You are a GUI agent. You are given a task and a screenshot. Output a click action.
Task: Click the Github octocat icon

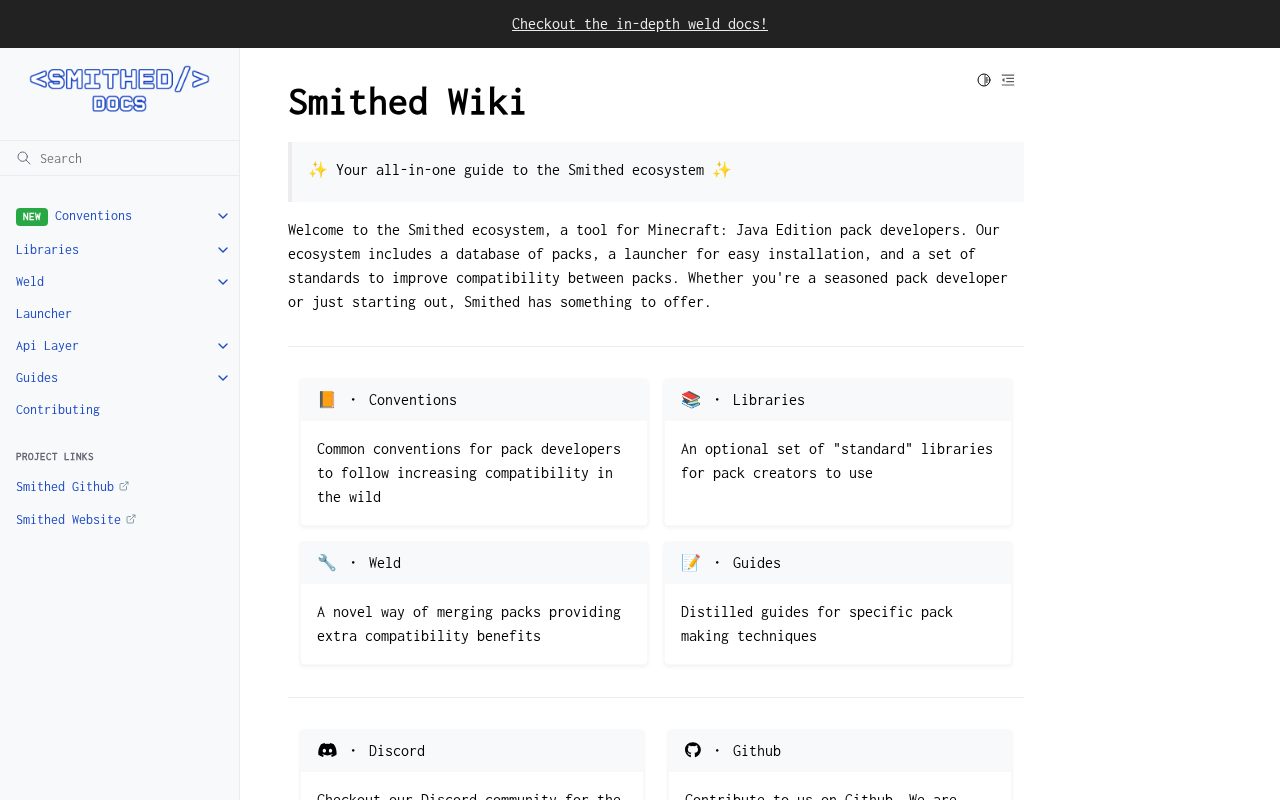[692, 750]
